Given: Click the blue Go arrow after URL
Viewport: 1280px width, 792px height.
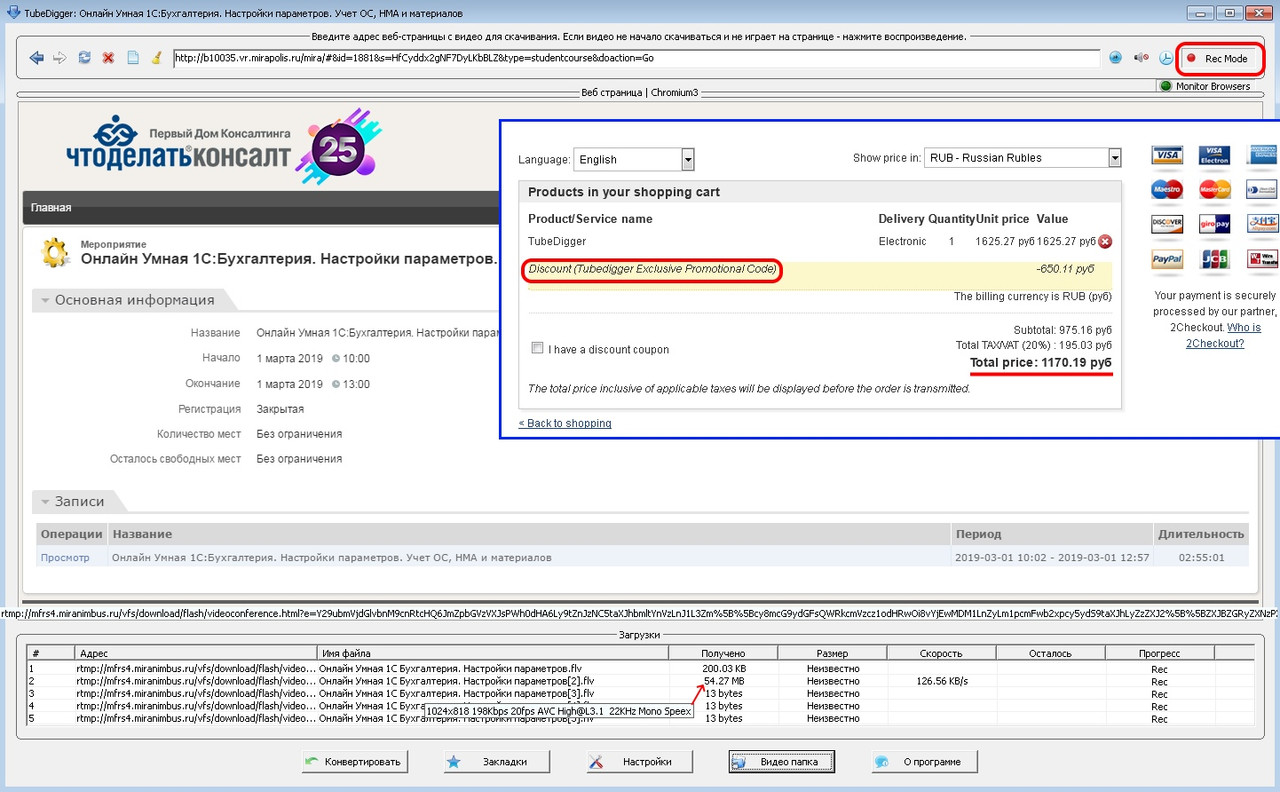Looking at the screenshot, I should coord(1116,58).
